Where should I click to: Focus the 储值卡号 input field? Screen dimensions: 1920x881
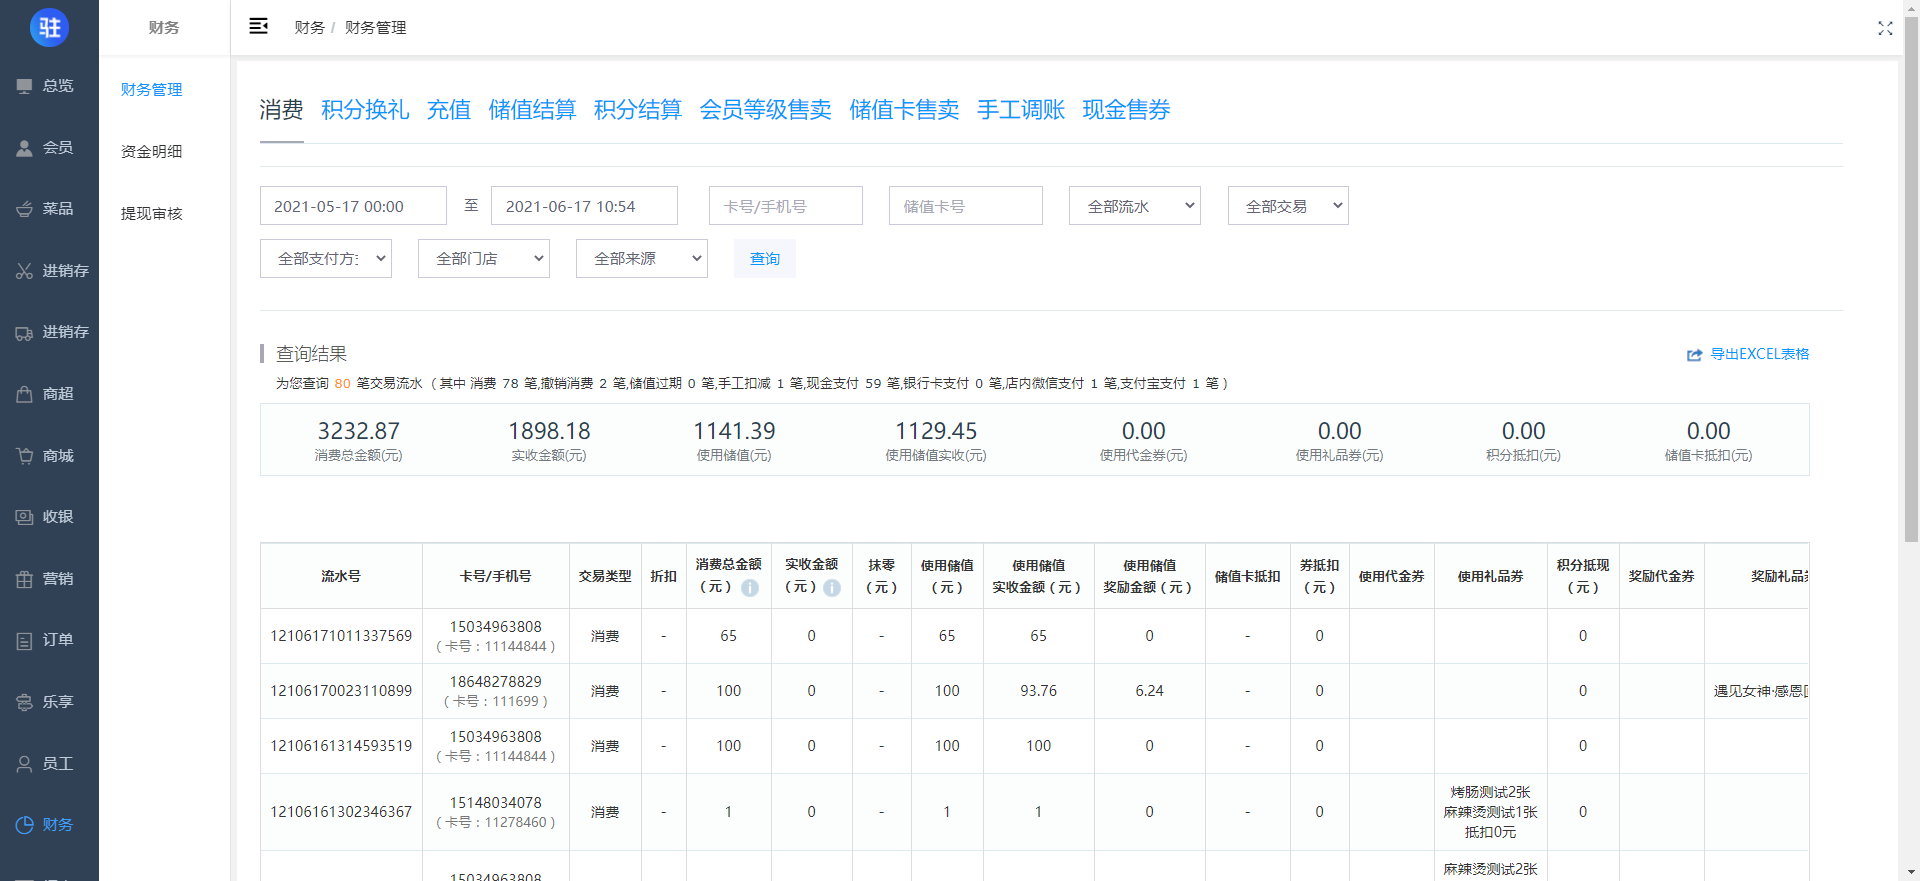966,206
